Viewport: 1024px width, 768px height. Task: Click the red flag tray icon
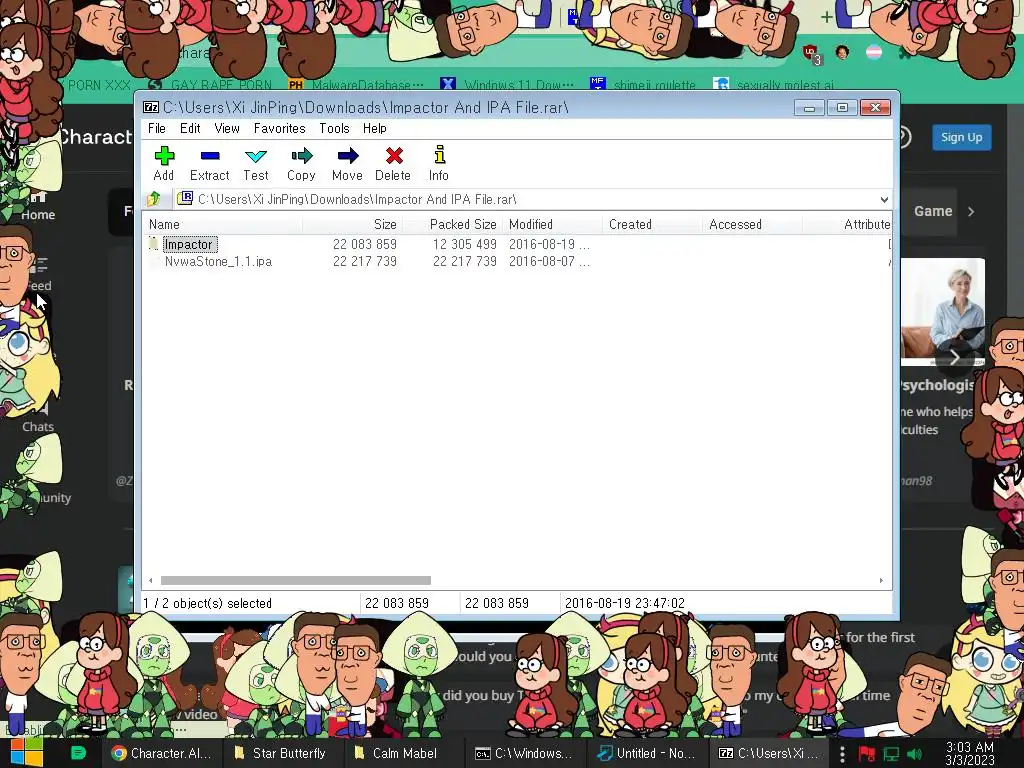click(867, 754)
